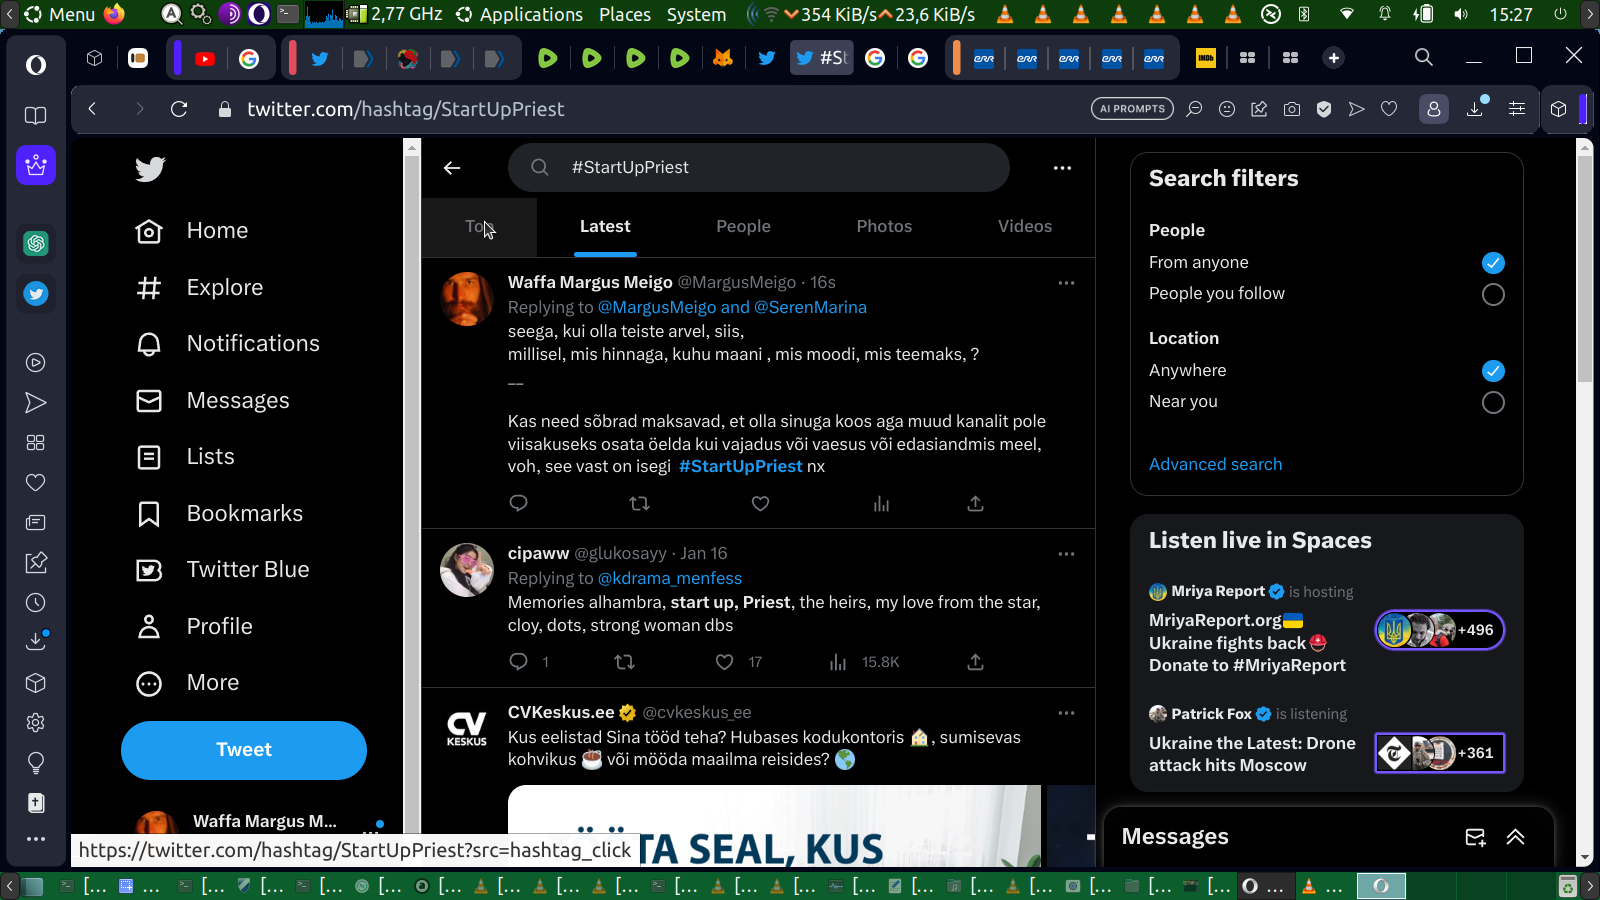Retweet cipaww's tweet
Screen dimensions: 1600x900
(x=624, y=661)
